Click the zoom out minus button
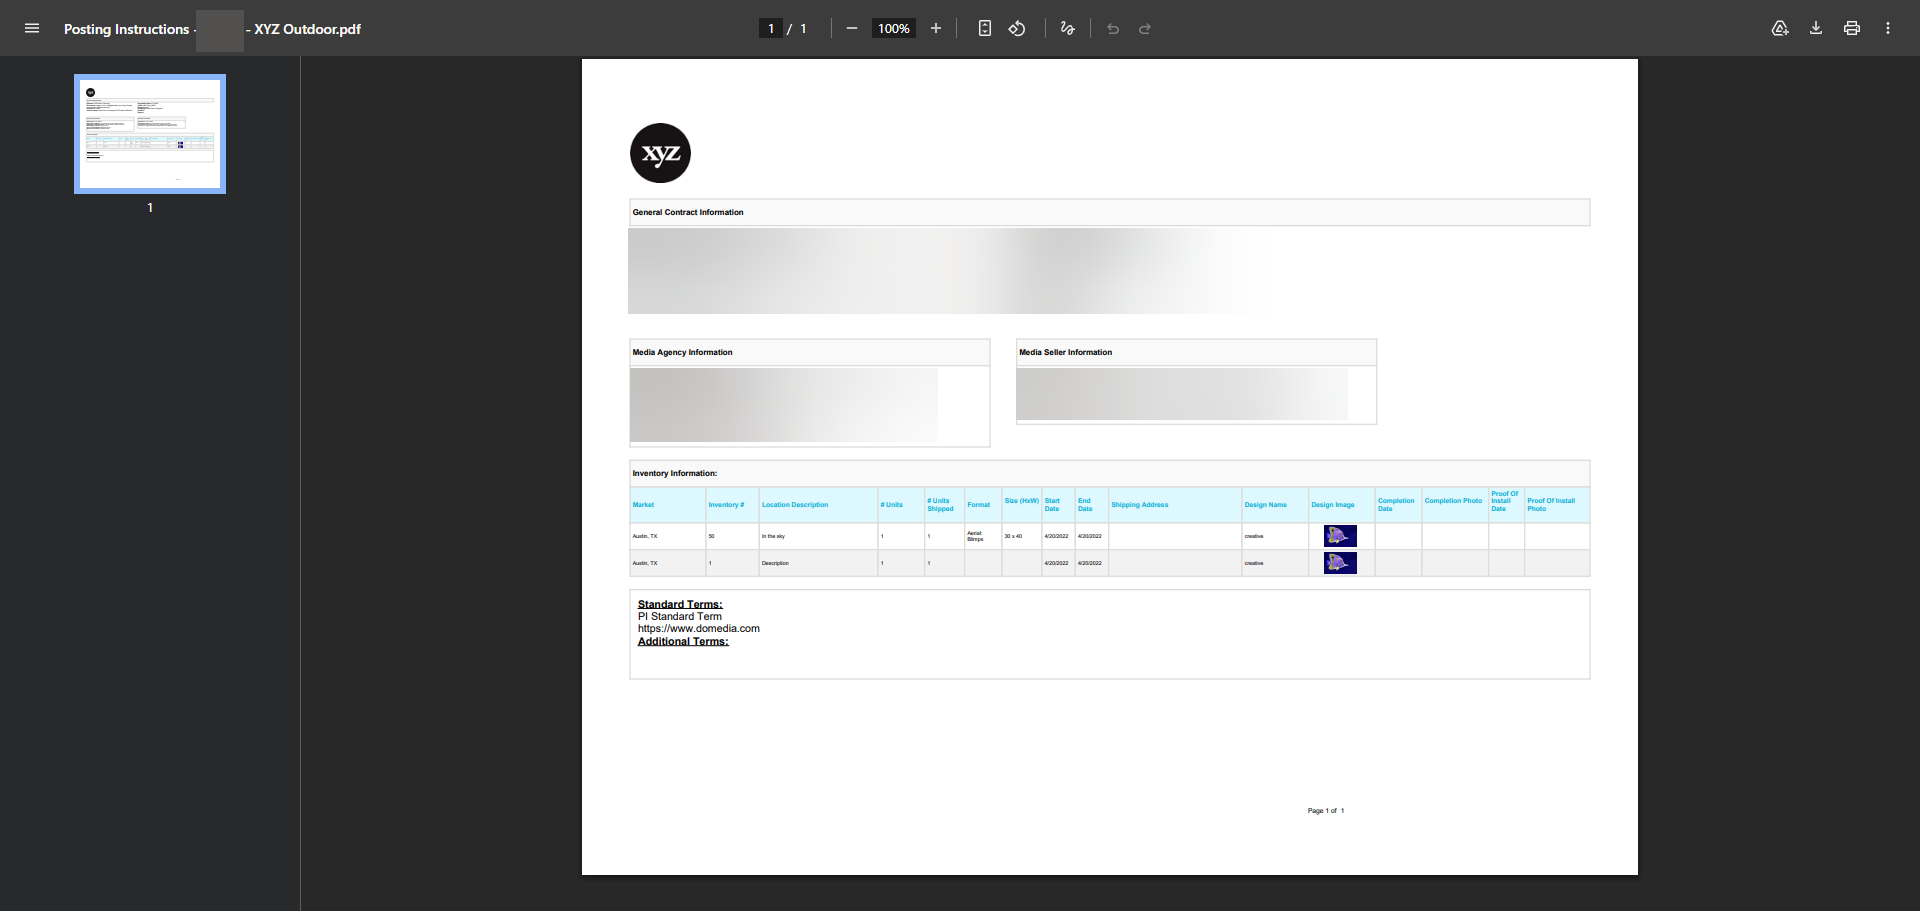 coord(851,28)
